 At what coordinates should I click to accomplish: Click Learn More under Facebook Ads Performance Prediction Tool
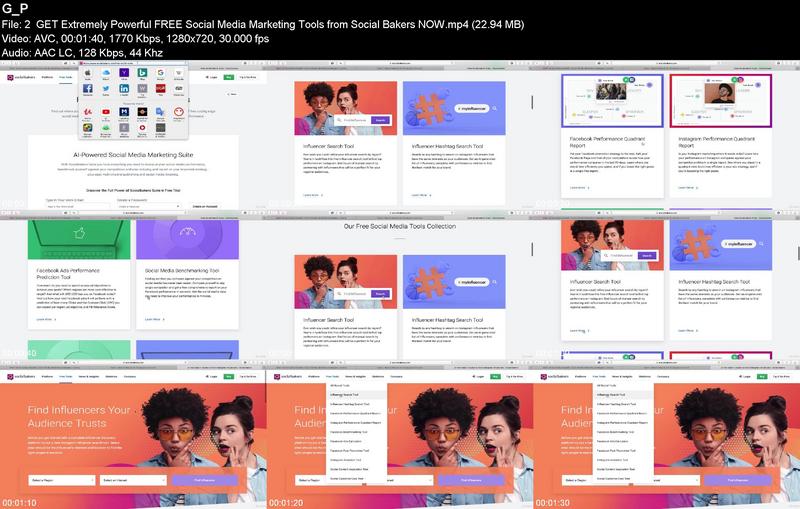coord(46,319)
